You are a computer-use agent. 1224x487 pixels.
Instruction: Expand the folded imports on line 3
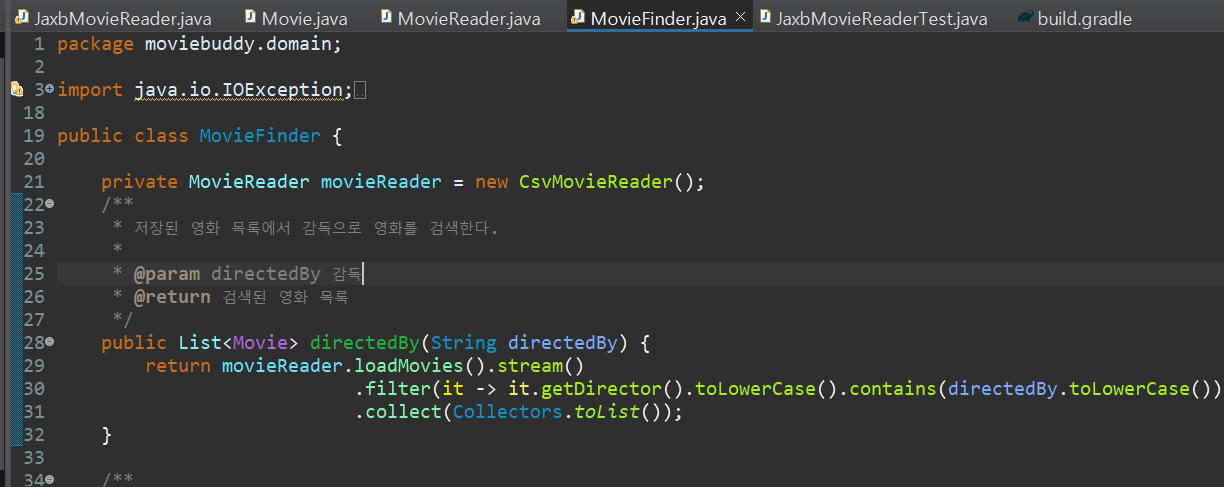50,90
